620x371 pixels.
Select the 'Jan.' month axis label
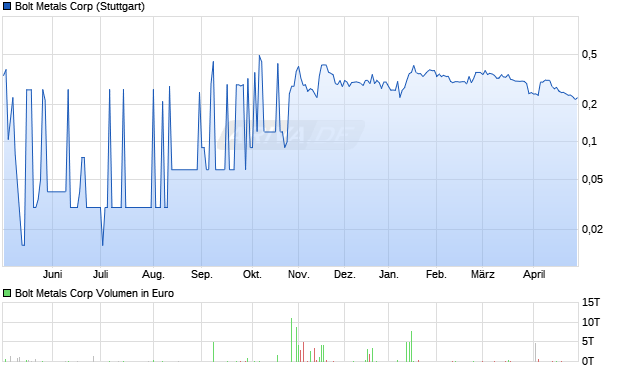[389, 274]
